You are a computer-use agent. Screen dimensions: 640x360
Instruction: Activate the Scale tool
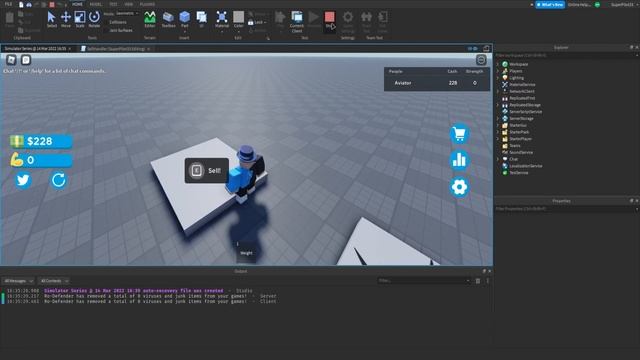(80, 20)
